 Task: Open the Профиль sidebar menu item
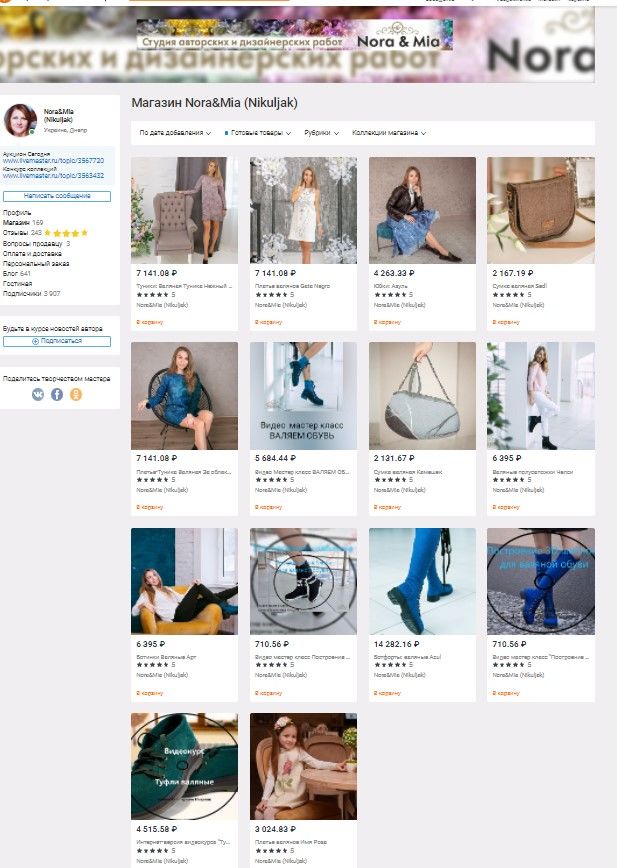[17, 213]
